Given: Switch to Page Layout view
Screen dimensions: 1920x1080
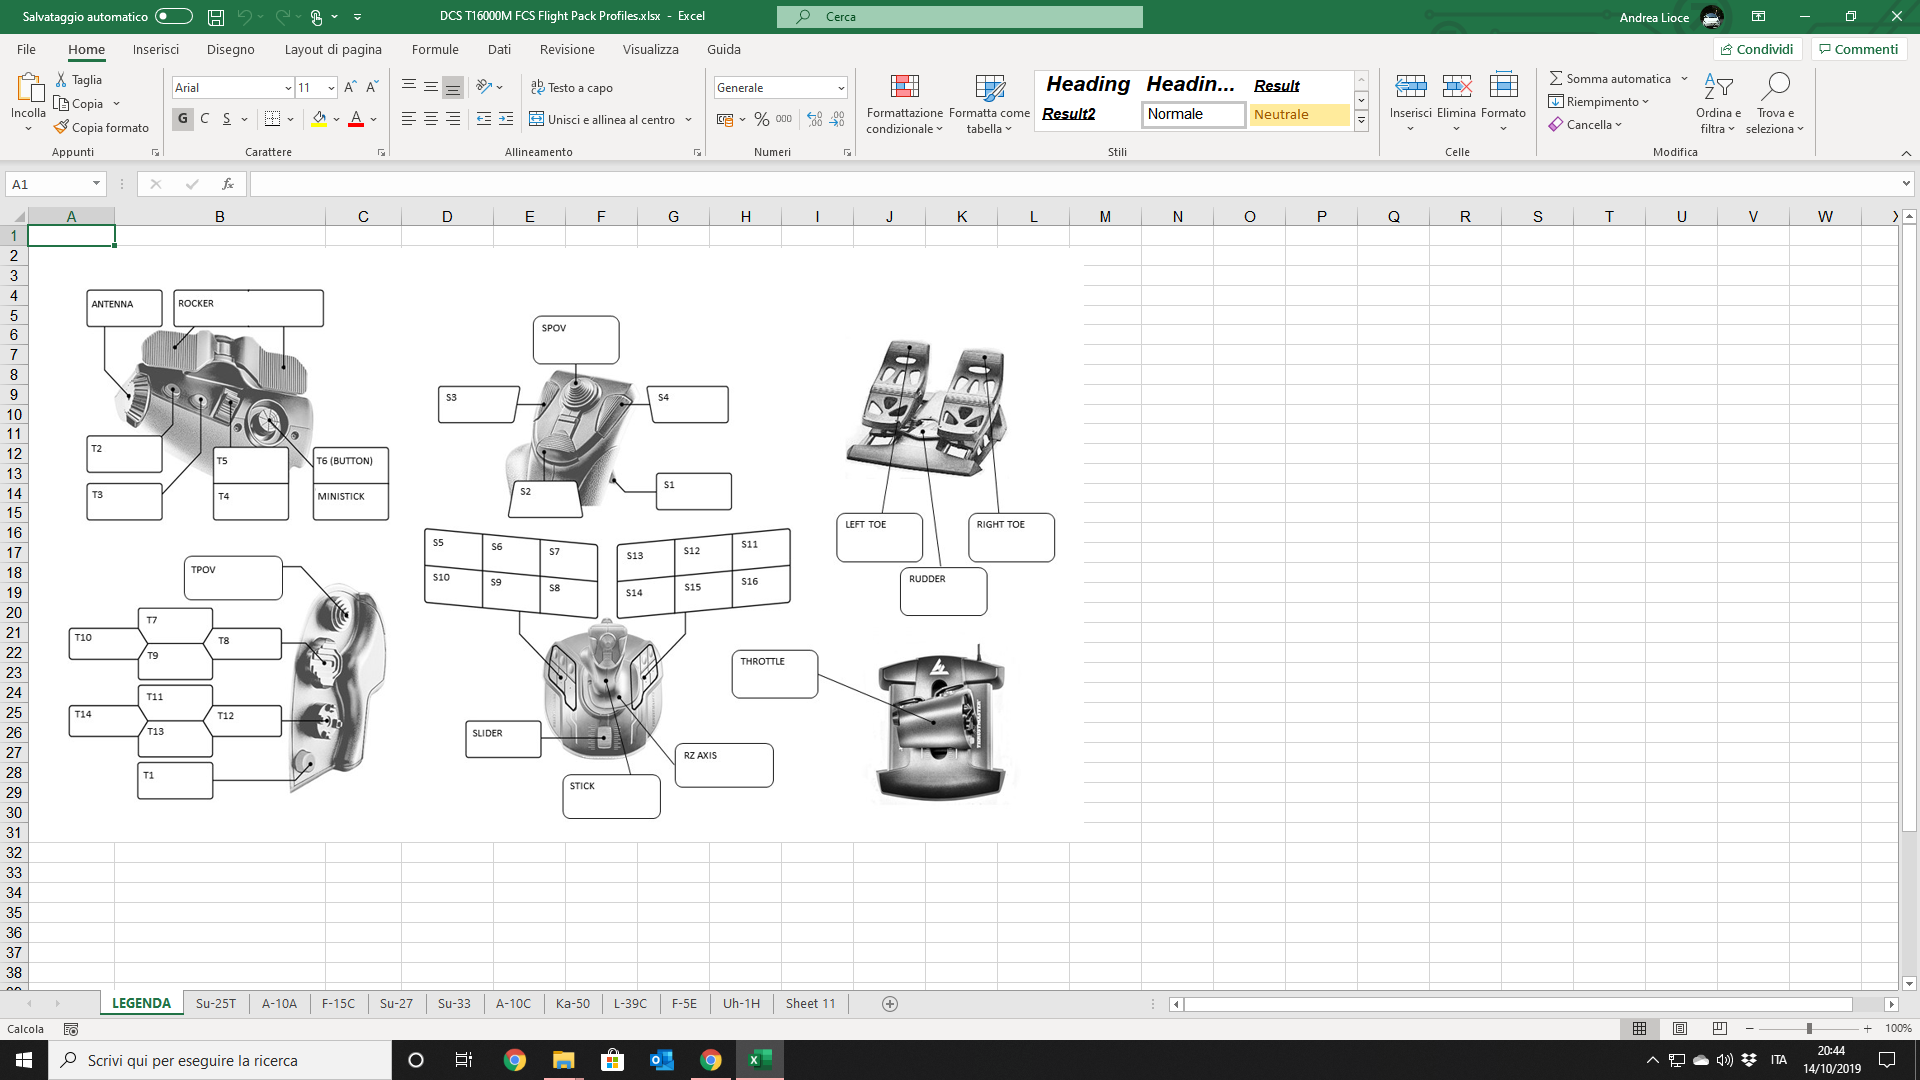Looking at the screenshot, I should tap(1680, 1028).
